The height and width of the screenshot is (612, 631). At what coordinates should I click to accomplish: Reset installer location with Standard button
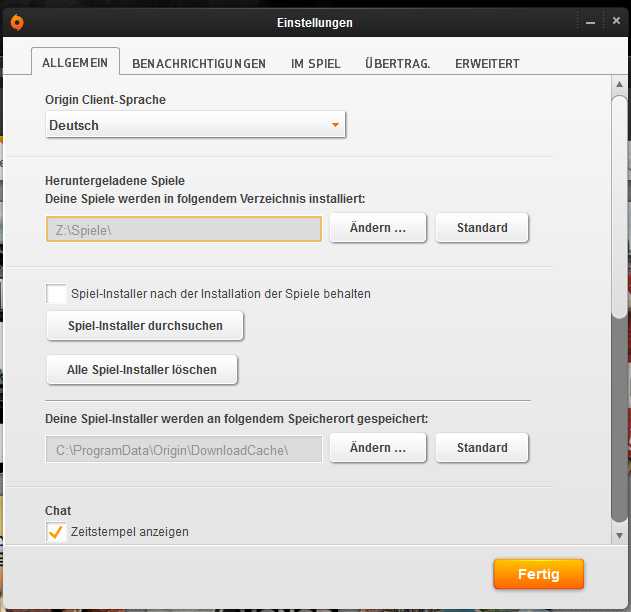(x=482, y=448)
